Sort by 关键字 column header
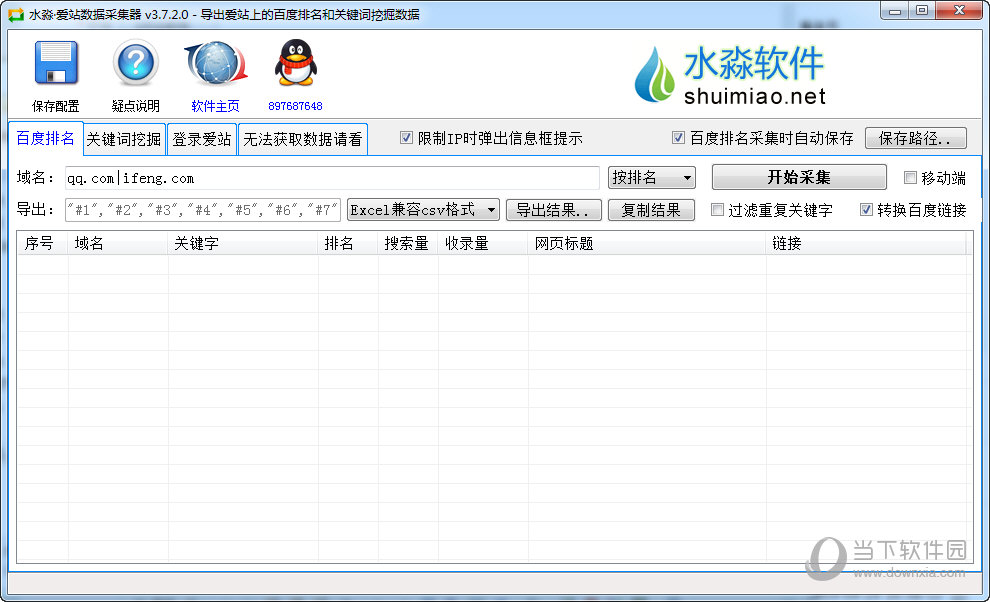The image size is (990, 602). (243, 244)
